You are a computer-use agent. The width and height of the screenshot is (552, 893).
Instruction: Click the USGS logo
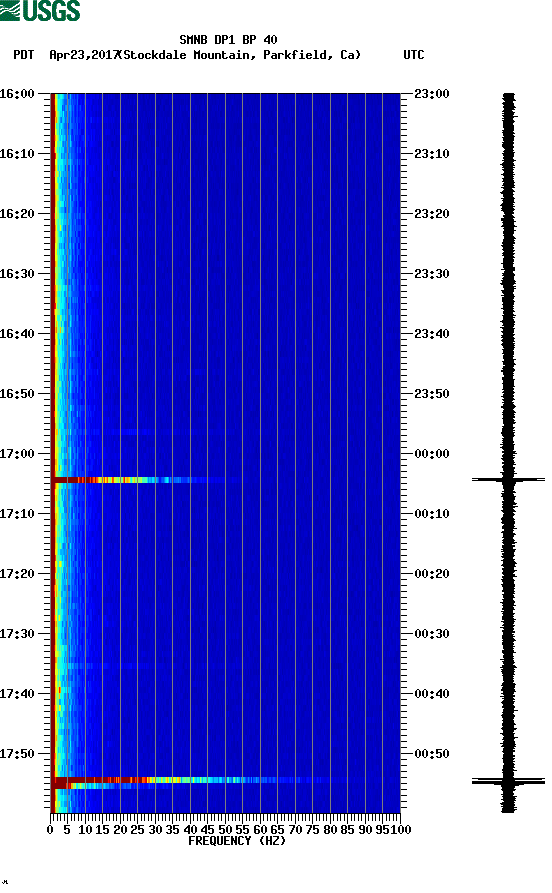coord(40,10)
